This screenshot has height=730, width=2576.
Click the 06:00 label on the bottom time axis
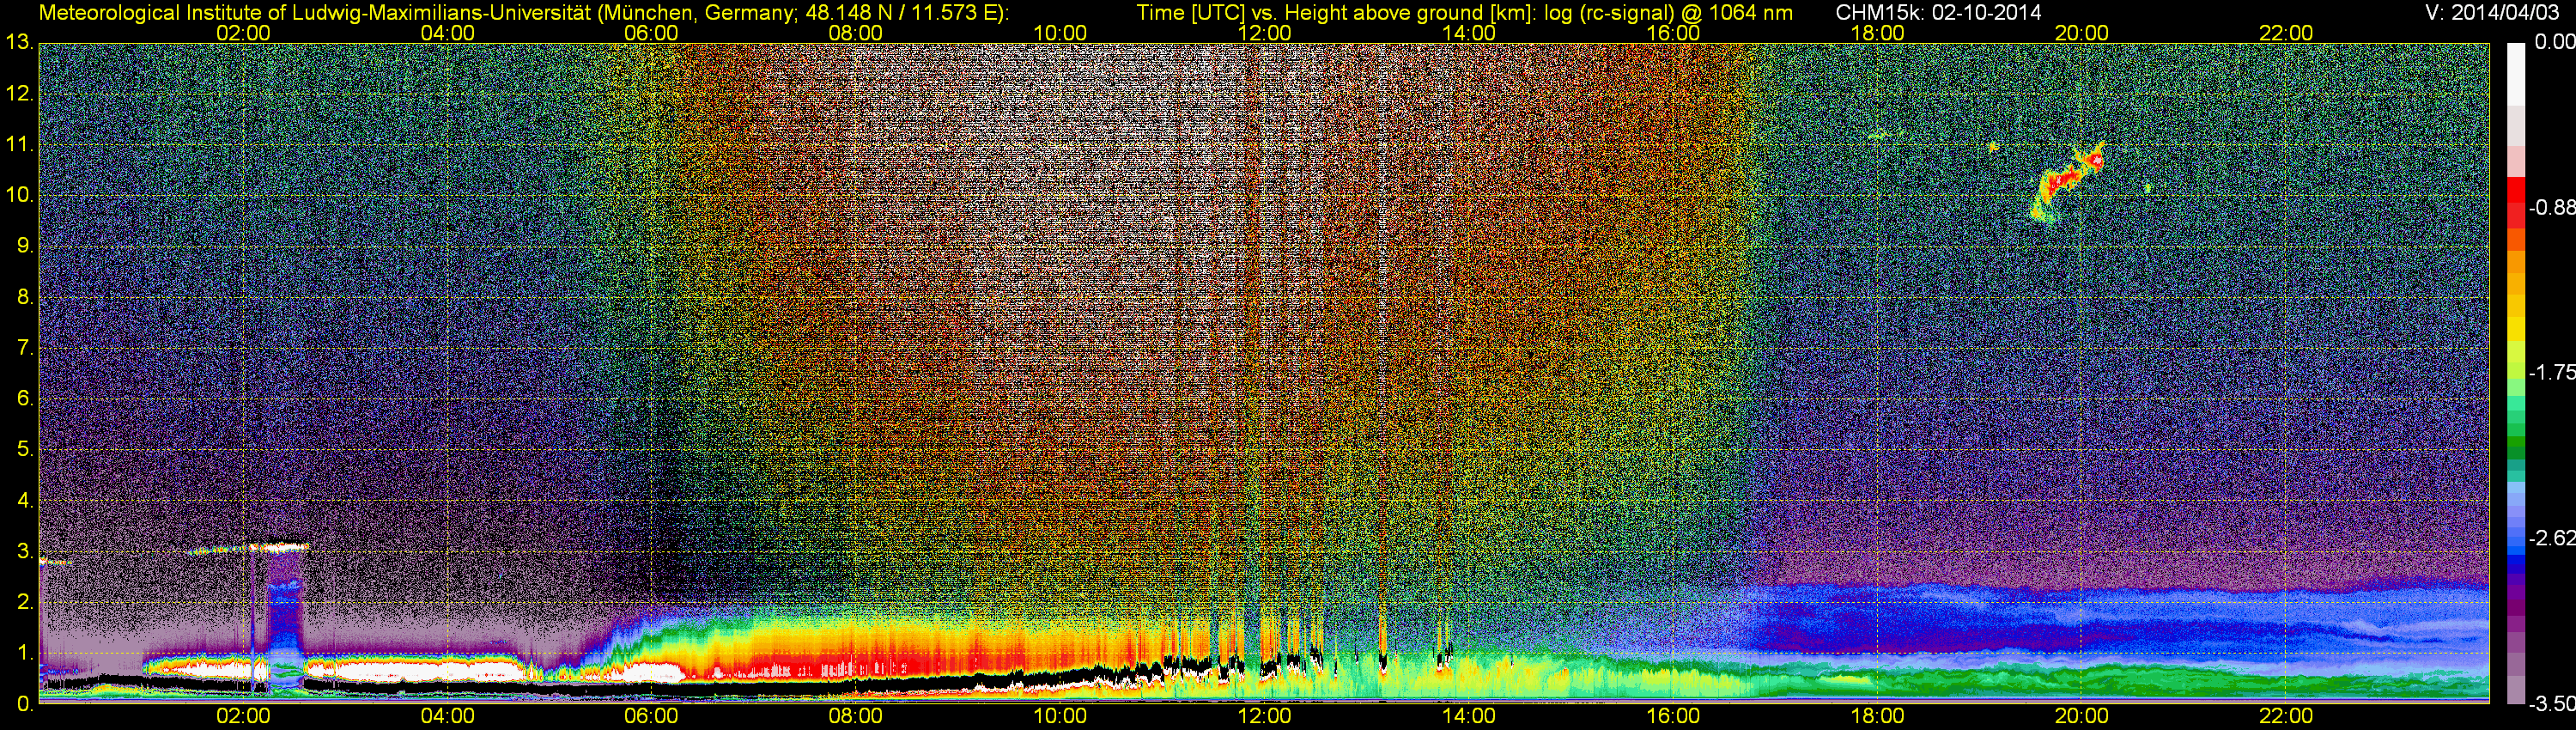coord(651,716)
